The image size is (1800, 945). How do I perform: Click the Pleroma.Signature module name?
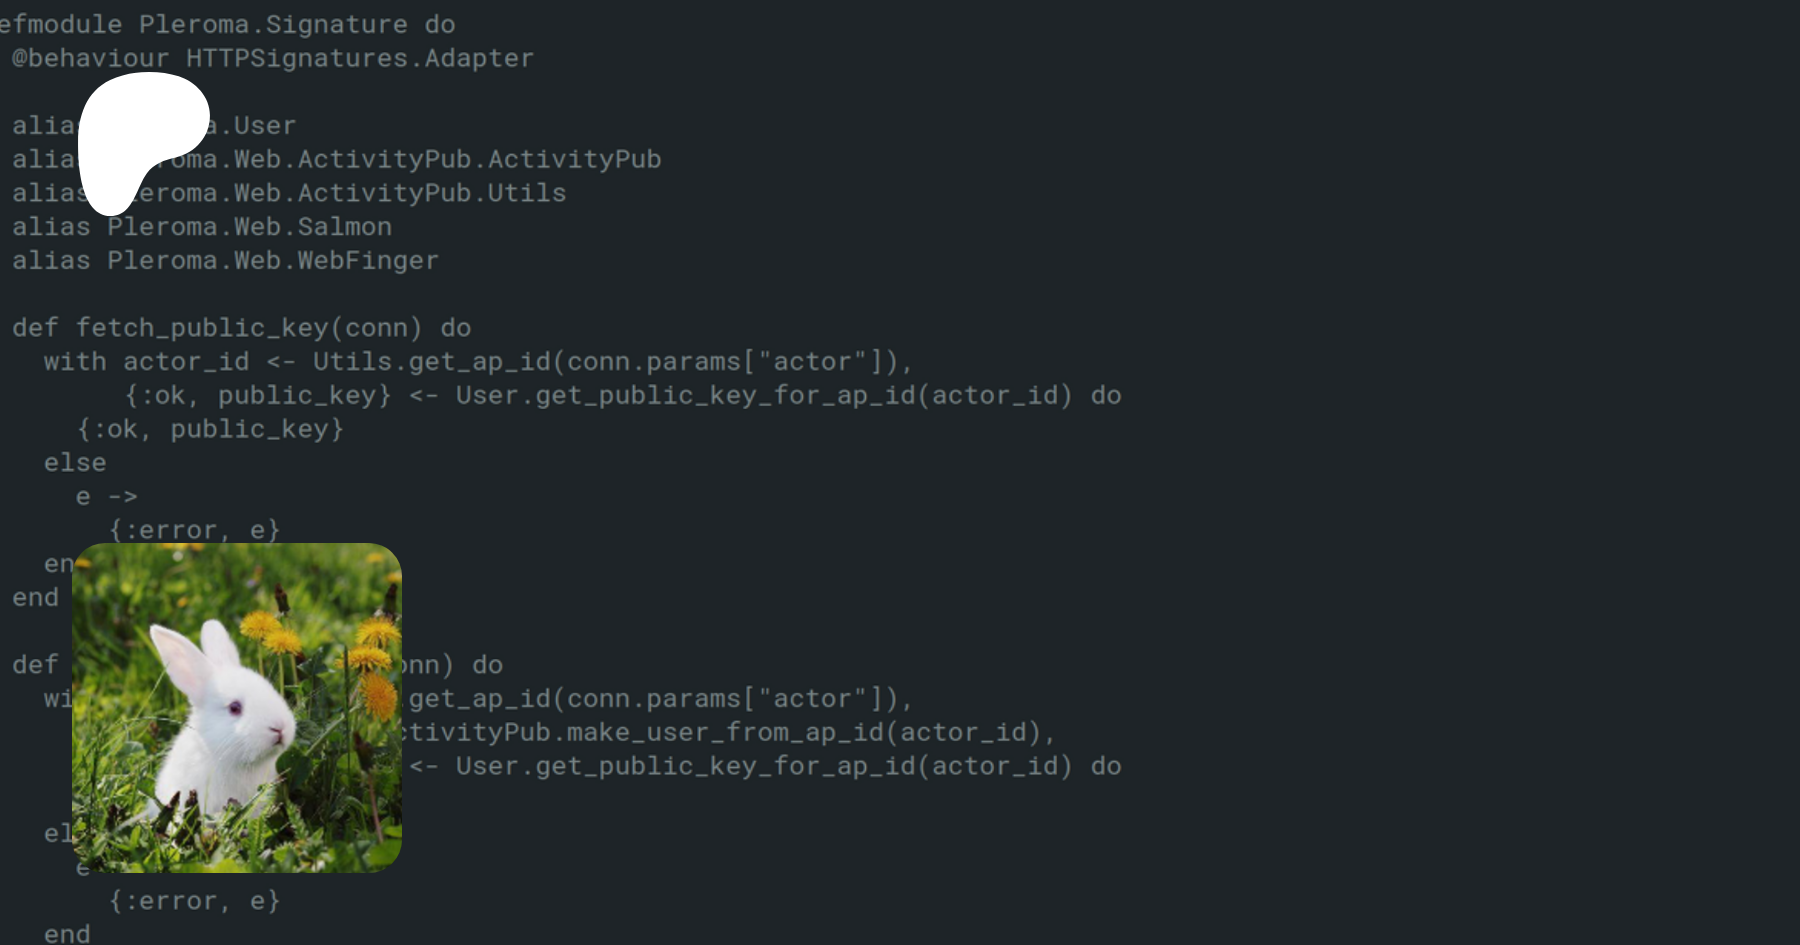[272, 24]
